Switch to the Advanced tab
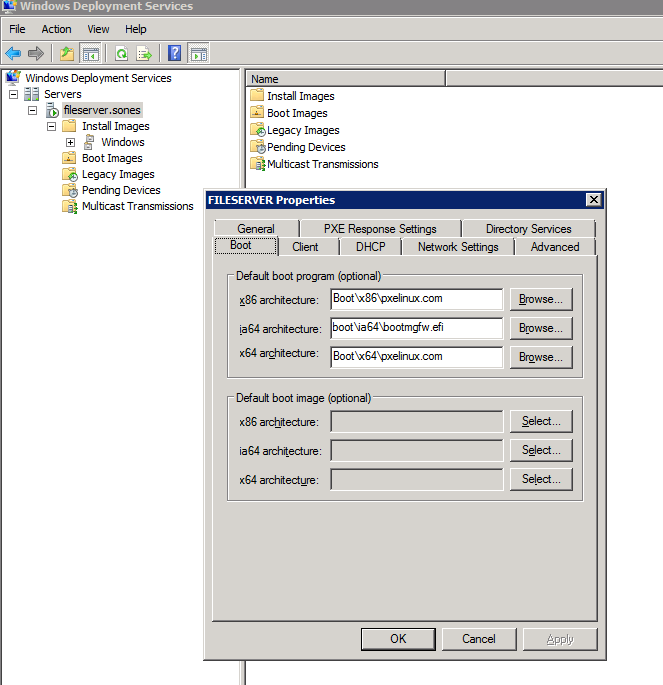The width and height of the screenshot is (663, 685). [x=555, y=247]
